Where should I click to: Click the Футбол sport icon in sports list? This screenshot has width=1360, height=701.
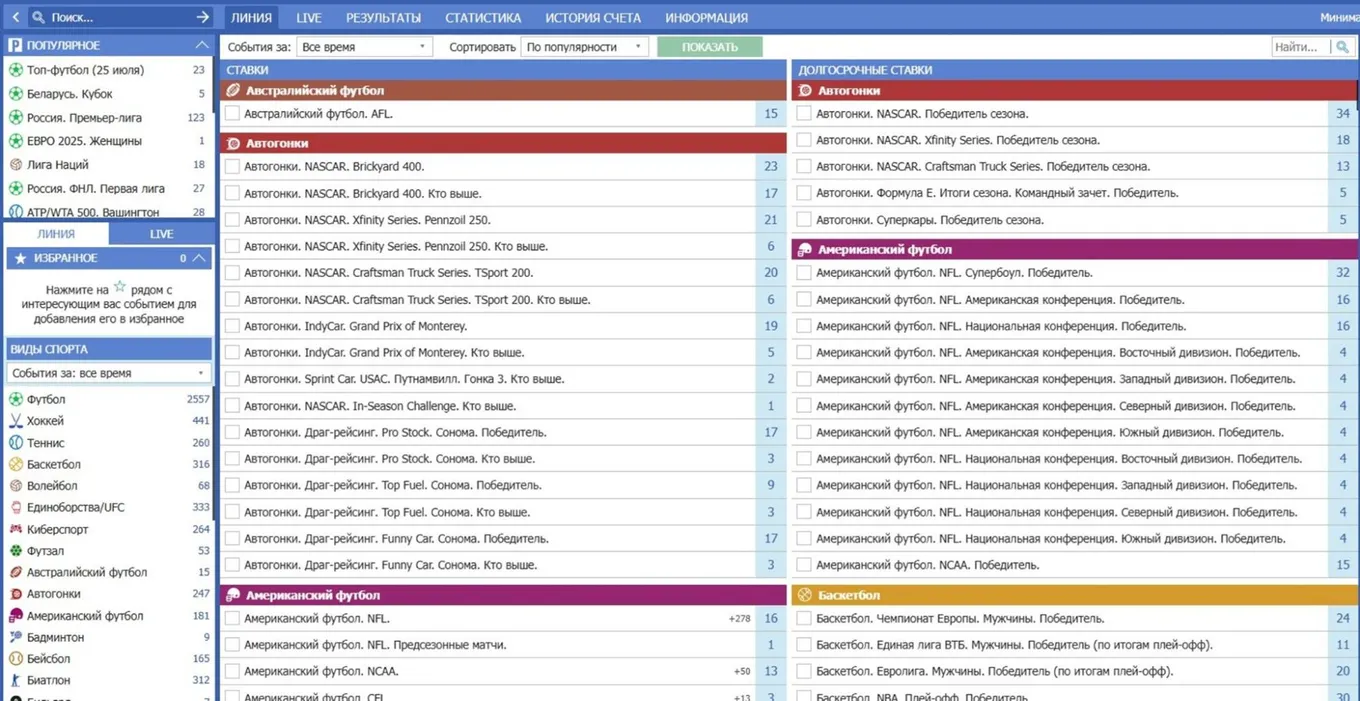[16, 399]
